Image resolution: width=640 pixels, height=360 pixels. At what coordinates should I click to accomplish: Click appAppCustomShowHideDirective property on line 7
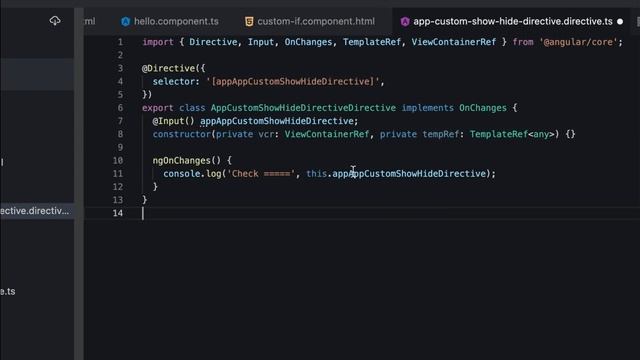[x=277, y=121]
